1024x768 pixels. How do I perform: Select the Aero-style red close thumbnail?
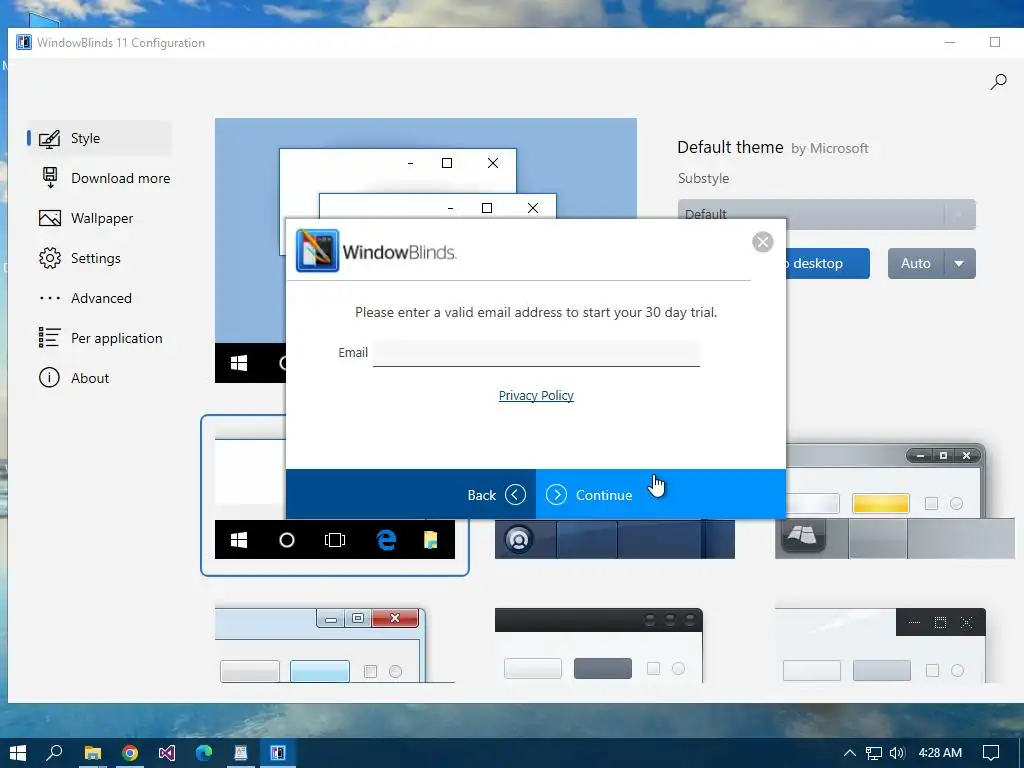click(334, 645)
